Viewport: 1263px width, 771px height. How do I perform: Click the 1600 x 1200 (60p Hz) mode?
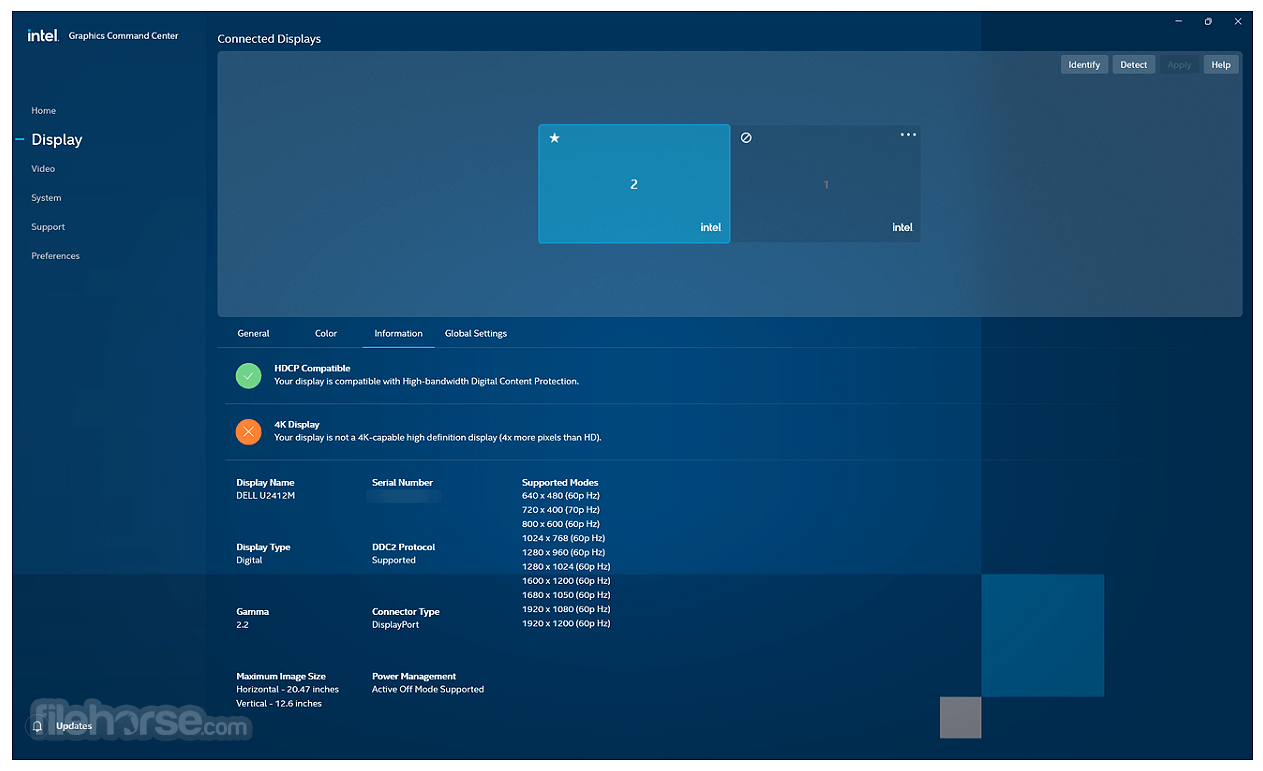tap(566, 581)
